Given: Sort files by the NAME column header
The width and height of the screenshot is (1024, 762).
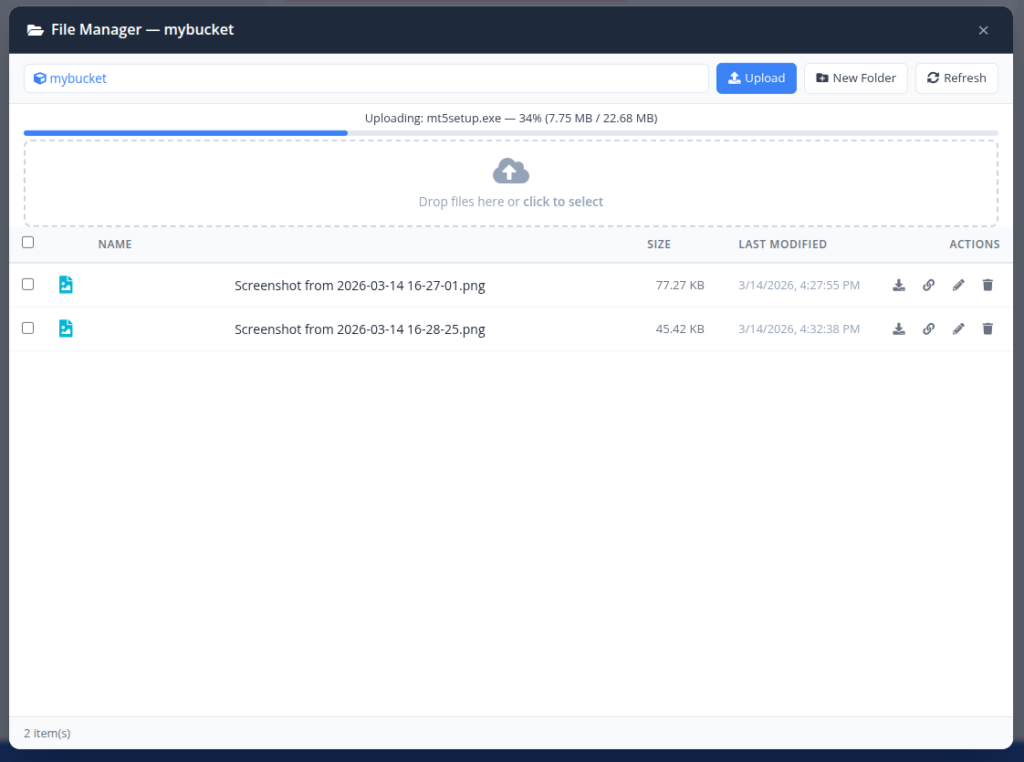Looking at the screenshot, I should 114,244.
